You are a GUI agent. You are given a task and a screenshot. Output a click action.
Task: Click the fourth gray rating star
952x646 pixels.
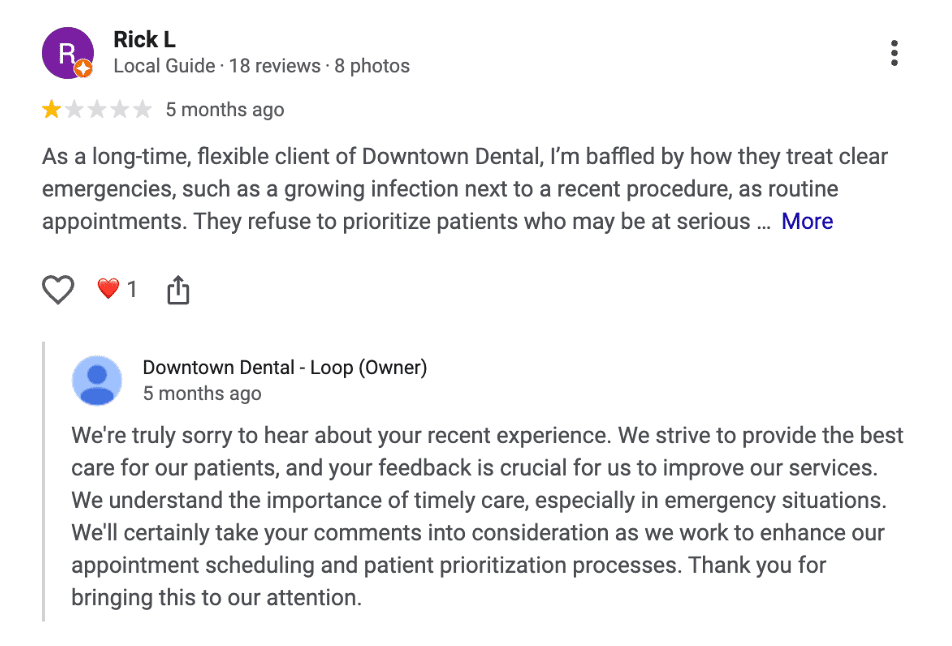(x=120, y=110)
